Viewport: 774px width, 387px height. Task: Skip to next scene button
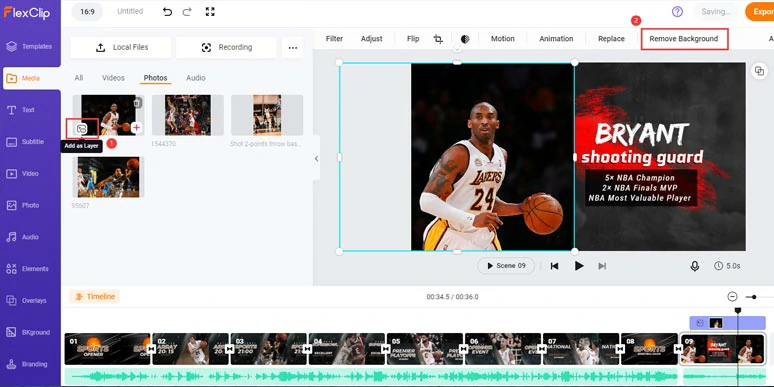click(x=602, y=266)
